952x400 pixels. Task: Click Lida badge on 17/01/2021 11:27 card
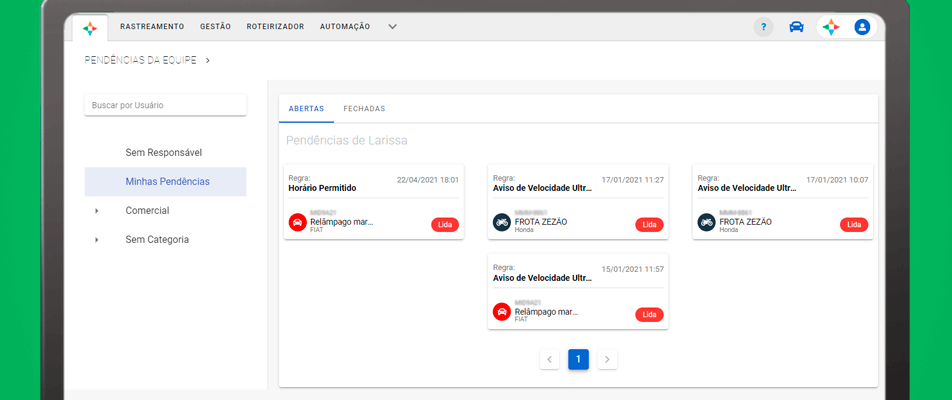(650, 225)
